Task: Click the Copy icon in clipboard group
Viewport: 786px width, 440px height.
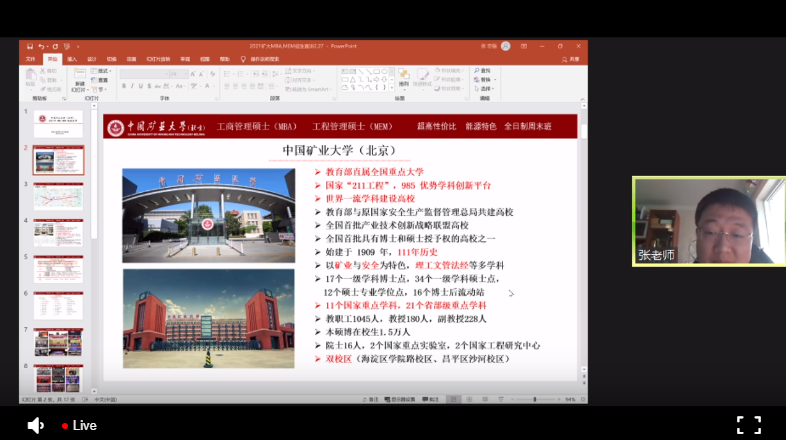Action: [x=43, y=80]
